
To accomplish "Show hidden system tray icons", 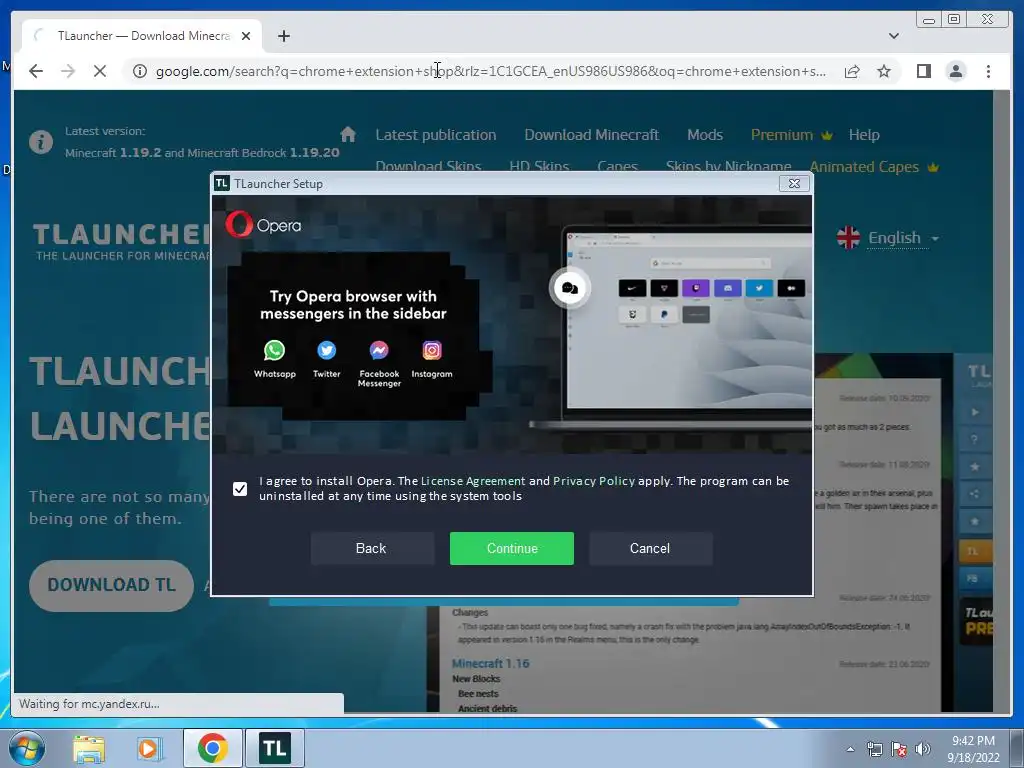I will pyautogui.click(x=850, y=749).
